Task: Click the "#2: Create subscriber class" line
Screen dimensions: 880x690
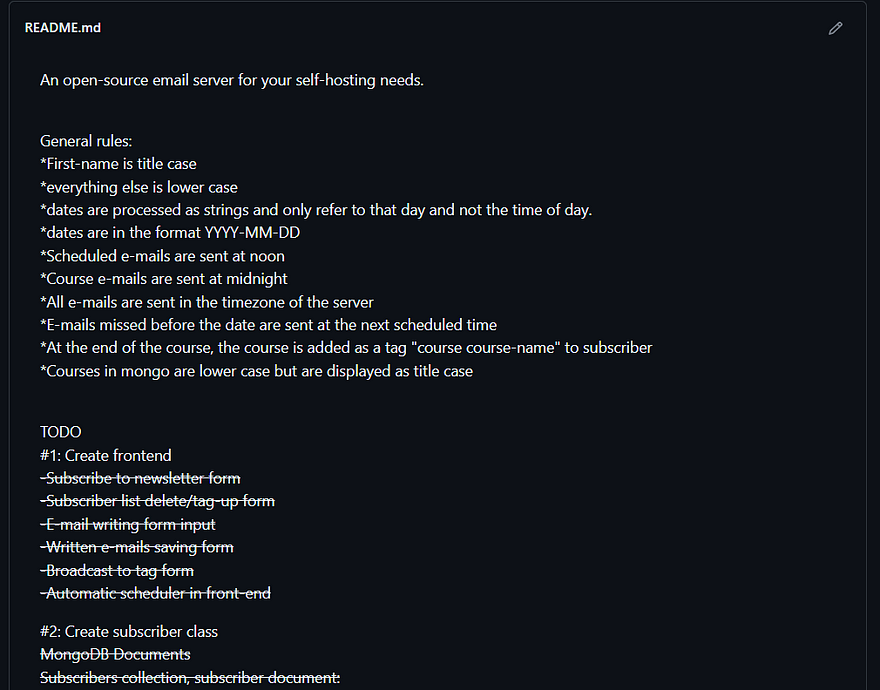Action: point(129,632)
